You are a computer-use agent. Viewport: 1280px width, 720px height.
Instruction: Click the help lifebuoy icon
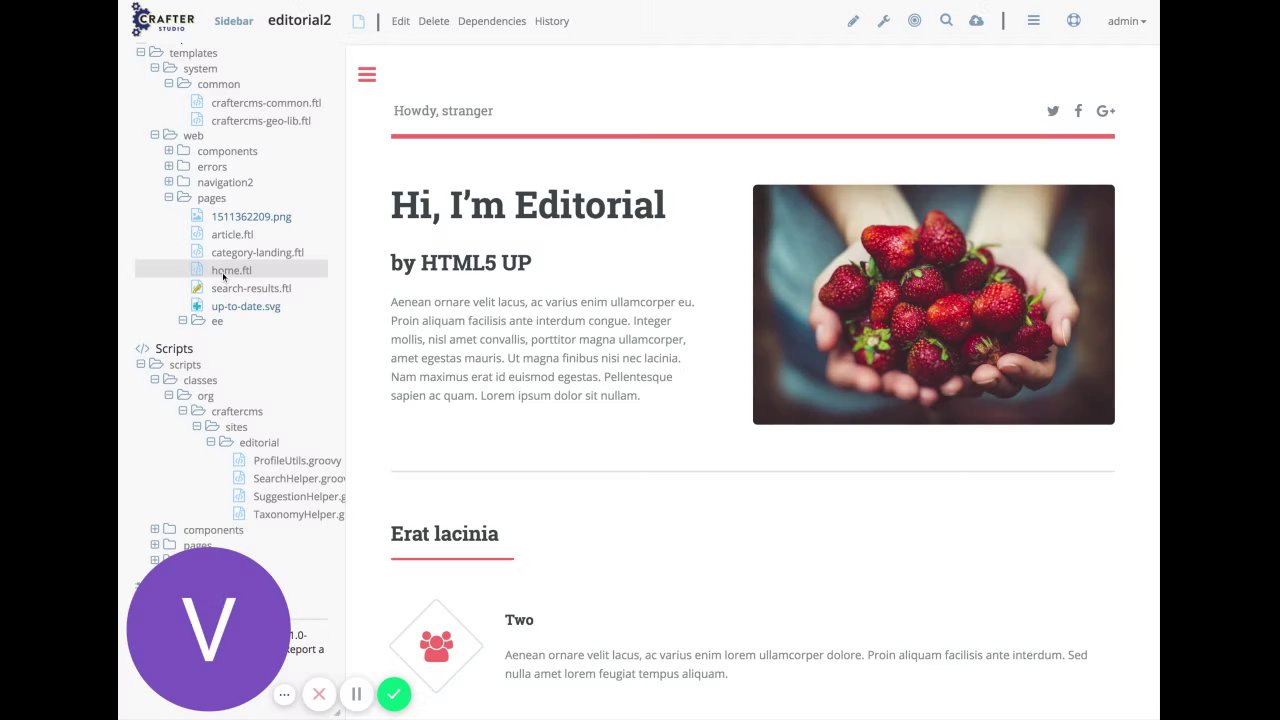(1074, 20)
